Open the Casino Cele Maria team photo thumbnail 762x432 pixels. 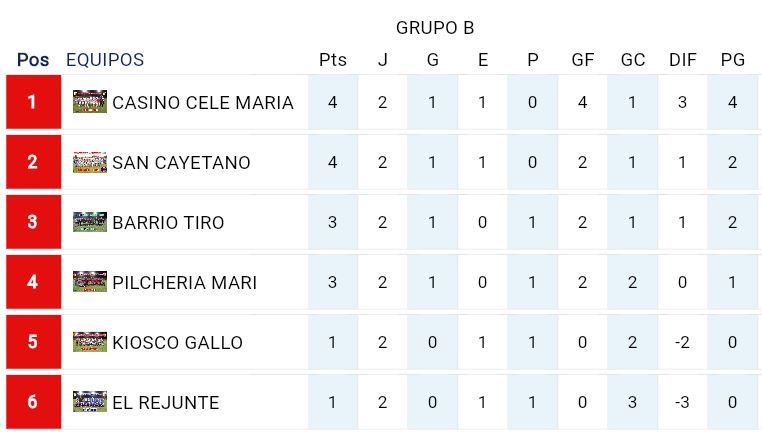tap(90, 102)
